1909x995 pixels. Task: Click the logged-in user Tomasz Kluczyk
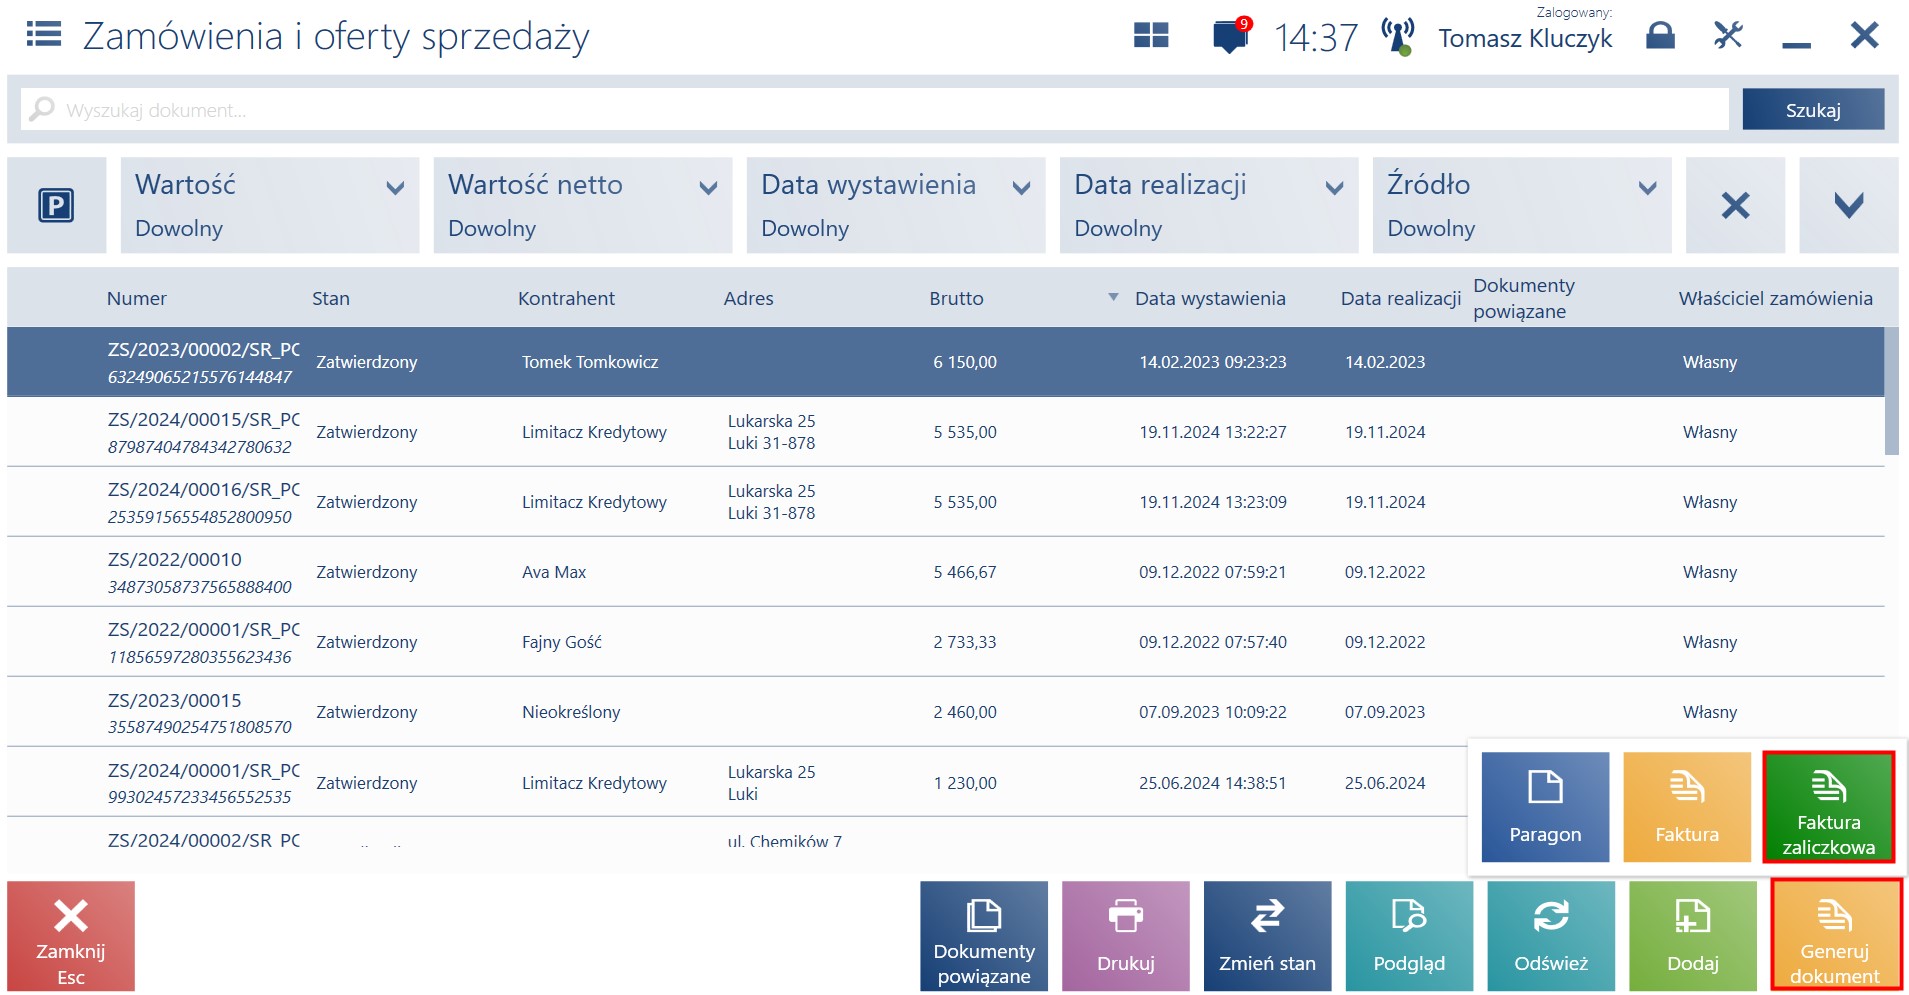pyautogui.click(x=1525, y=38)
